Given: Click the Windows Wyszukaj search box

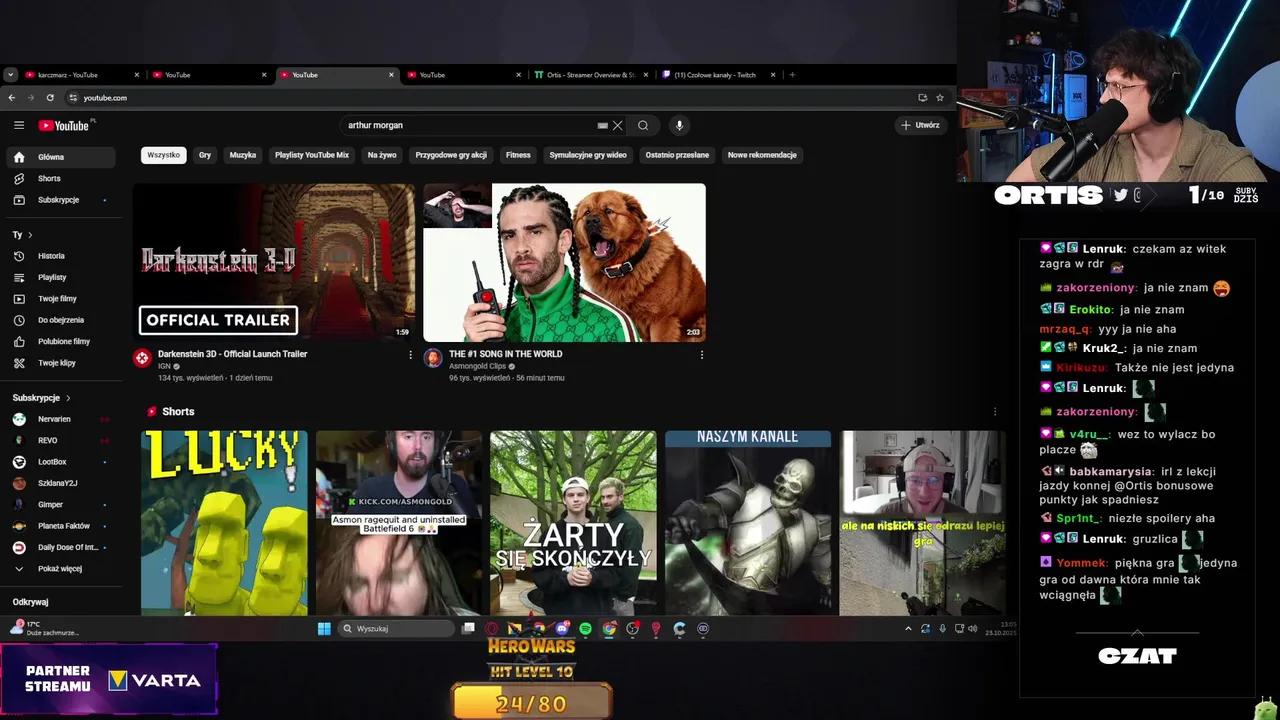Looking at the screenshot, I should (x=396, y=628).
